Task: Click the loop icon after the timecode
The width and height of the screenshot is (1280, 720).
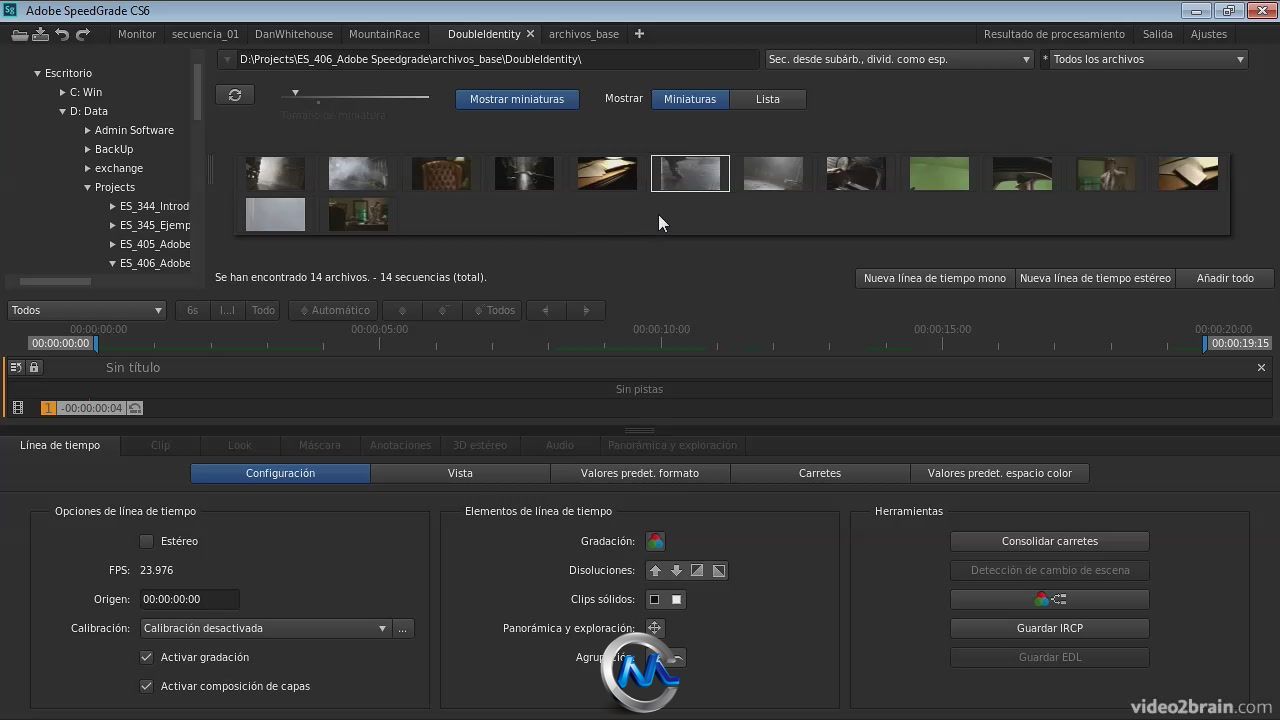Action: (x=135, y=408)
